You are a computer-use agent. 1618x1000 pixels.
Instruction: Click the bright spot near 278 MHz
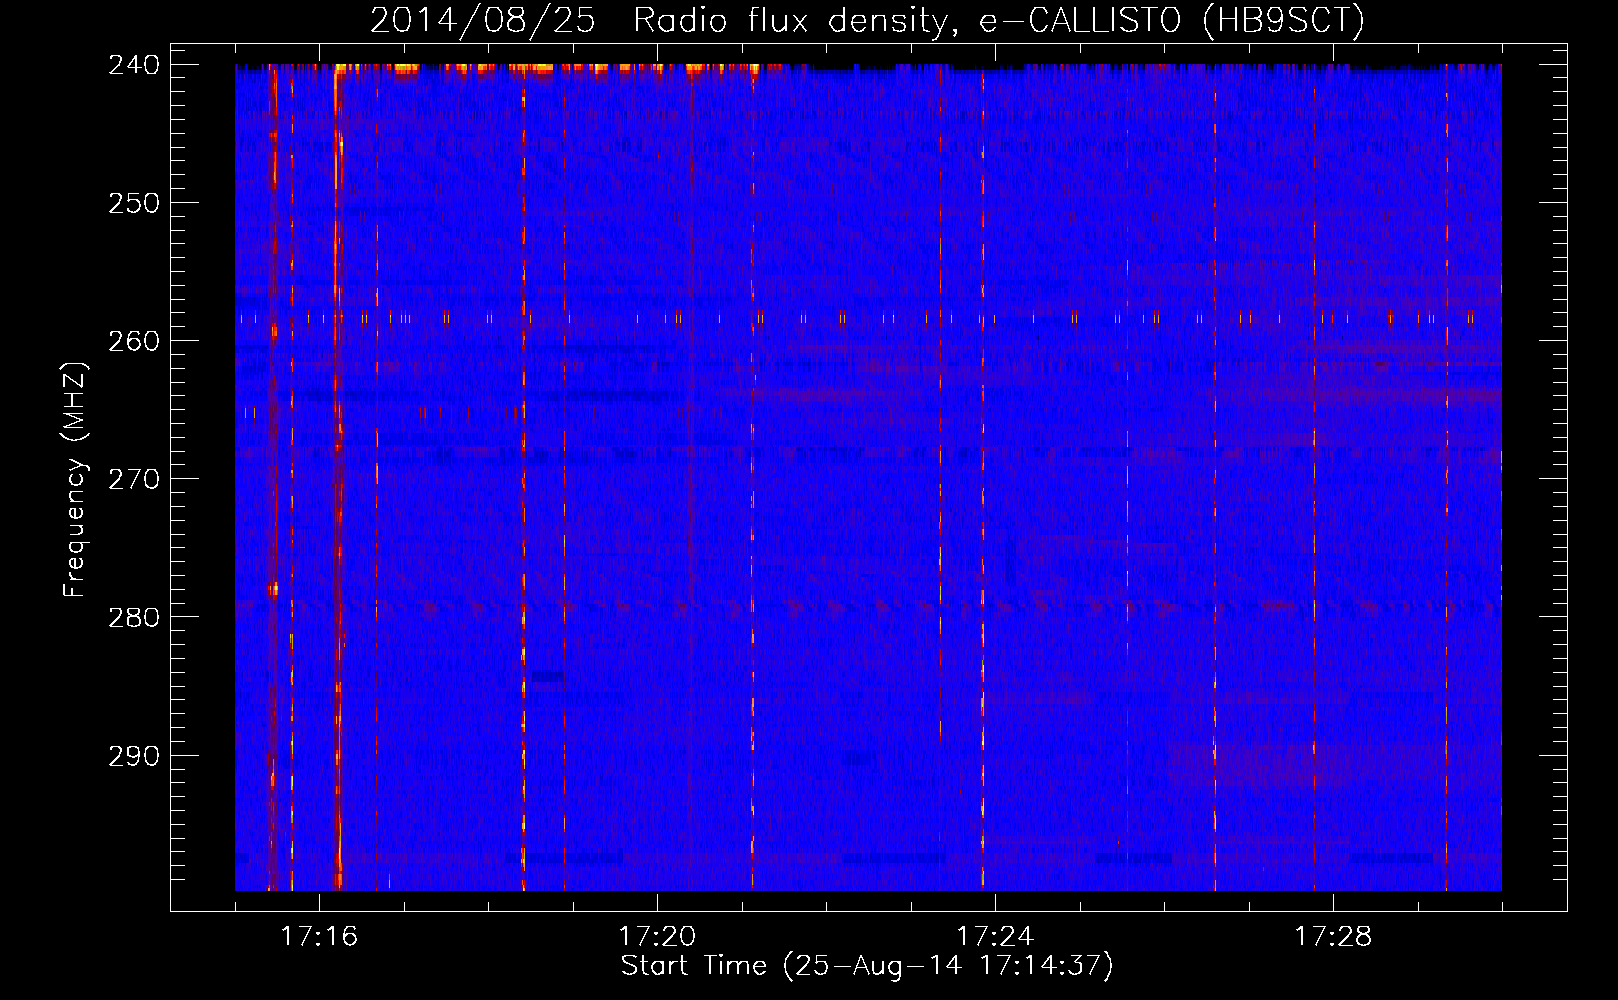(272, 590)
